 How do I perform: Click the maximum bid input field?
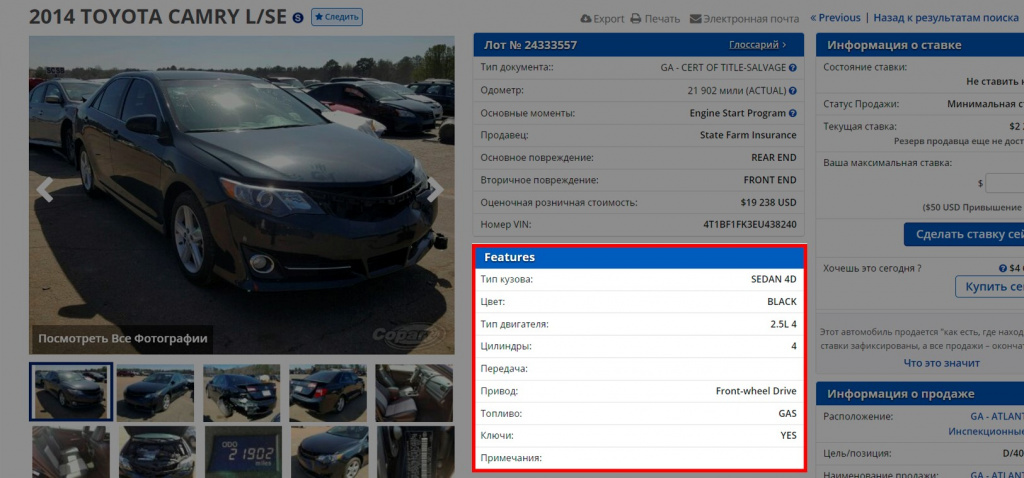[x=1004, y=183]
